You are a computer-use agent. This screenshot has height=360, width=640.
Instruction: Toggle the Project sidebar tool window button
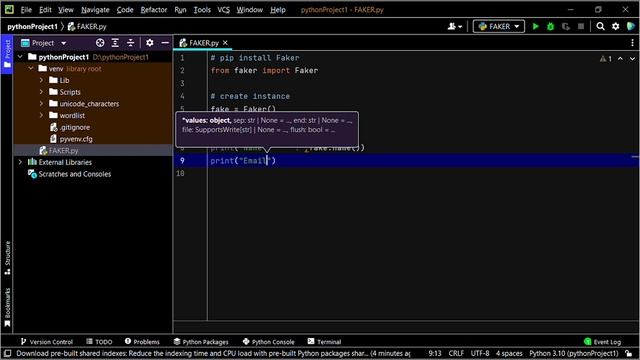7,54
